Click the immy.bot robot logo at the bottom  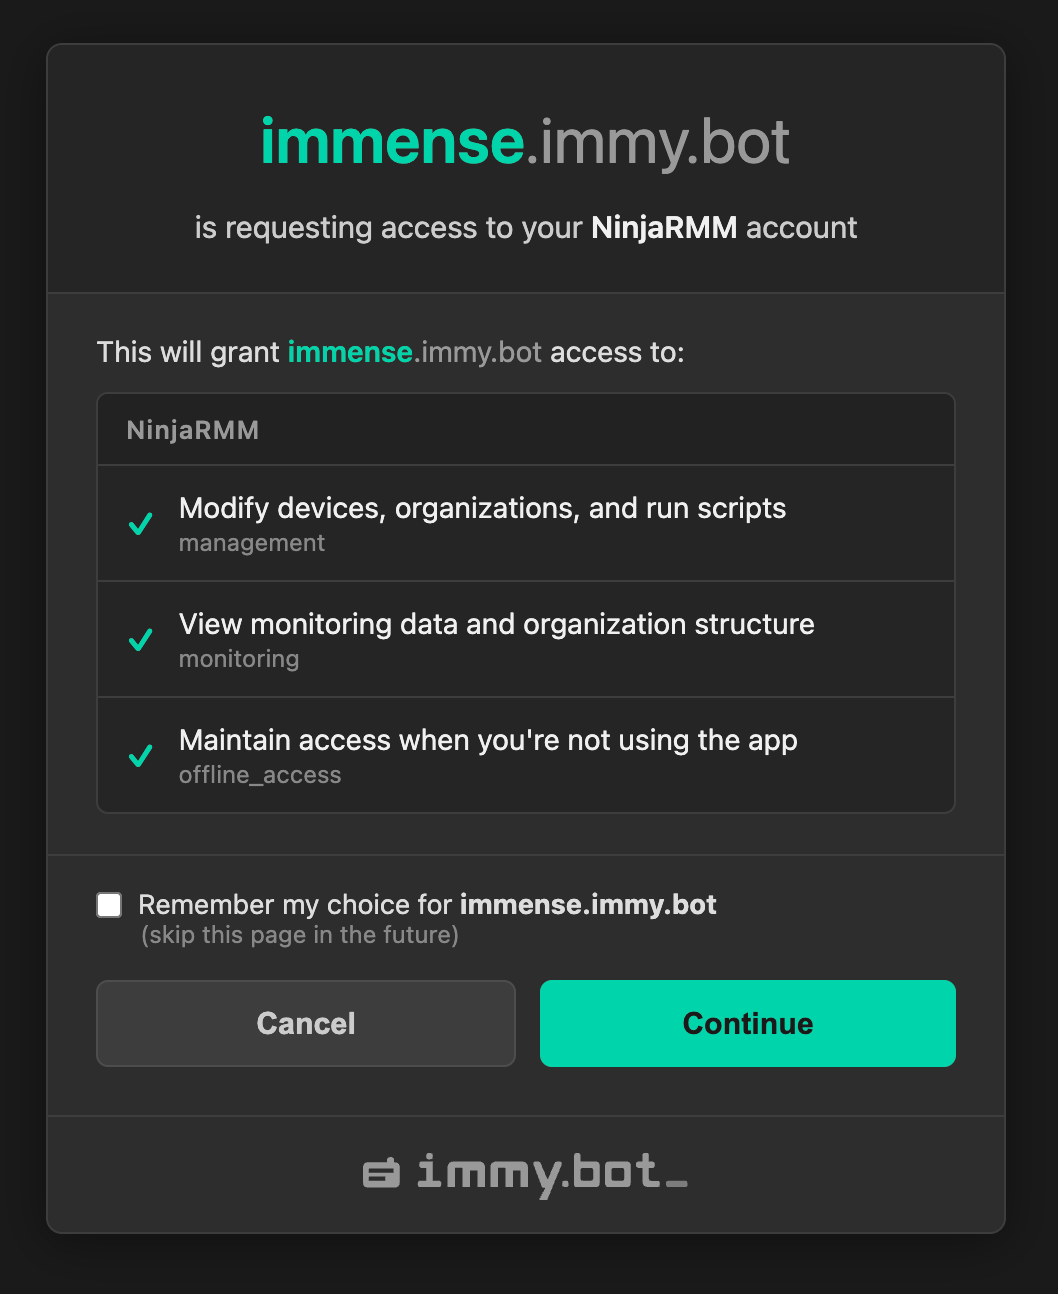[381, 1174]
